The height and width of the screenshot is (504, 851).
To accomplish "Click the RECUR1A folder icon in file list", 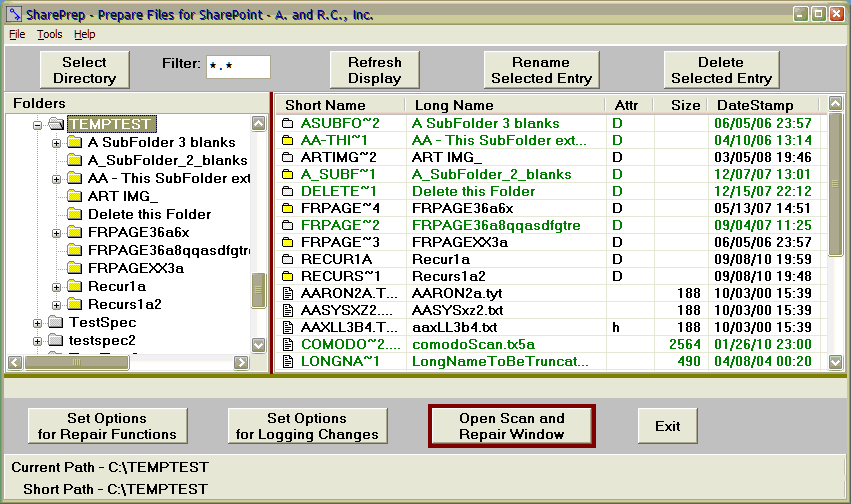I will coord(288,259).
